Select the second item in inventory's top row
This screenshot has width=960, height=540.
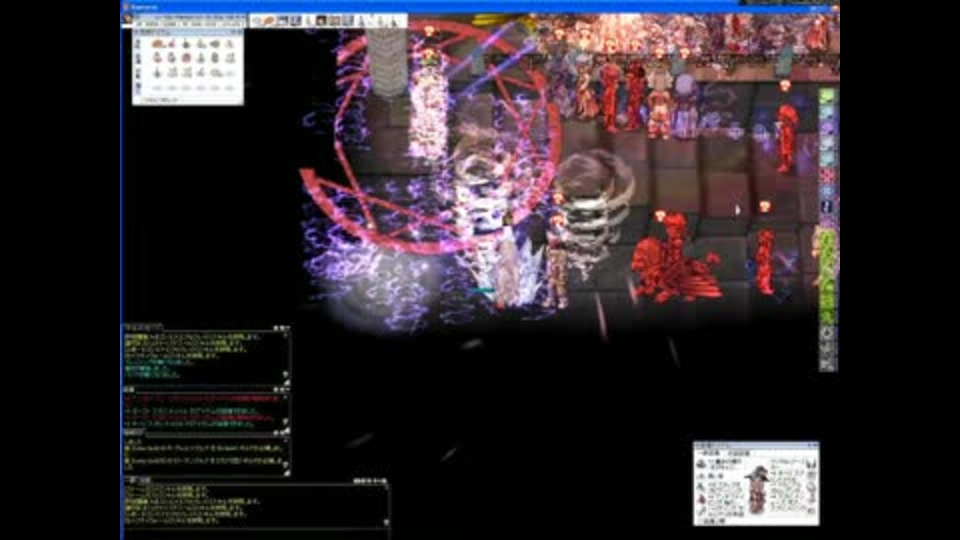tap(172, 44)
